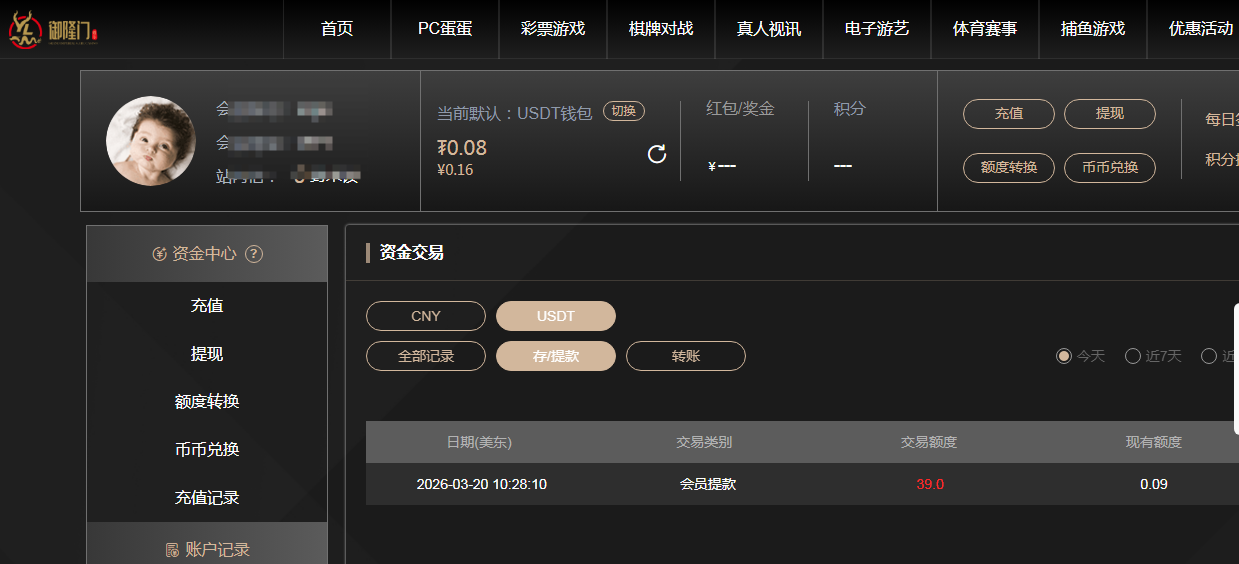The height and width of the screenshot is (564, 1239).
Task: Switch to the USDT currency tab
Action: (x=556, y=316)
